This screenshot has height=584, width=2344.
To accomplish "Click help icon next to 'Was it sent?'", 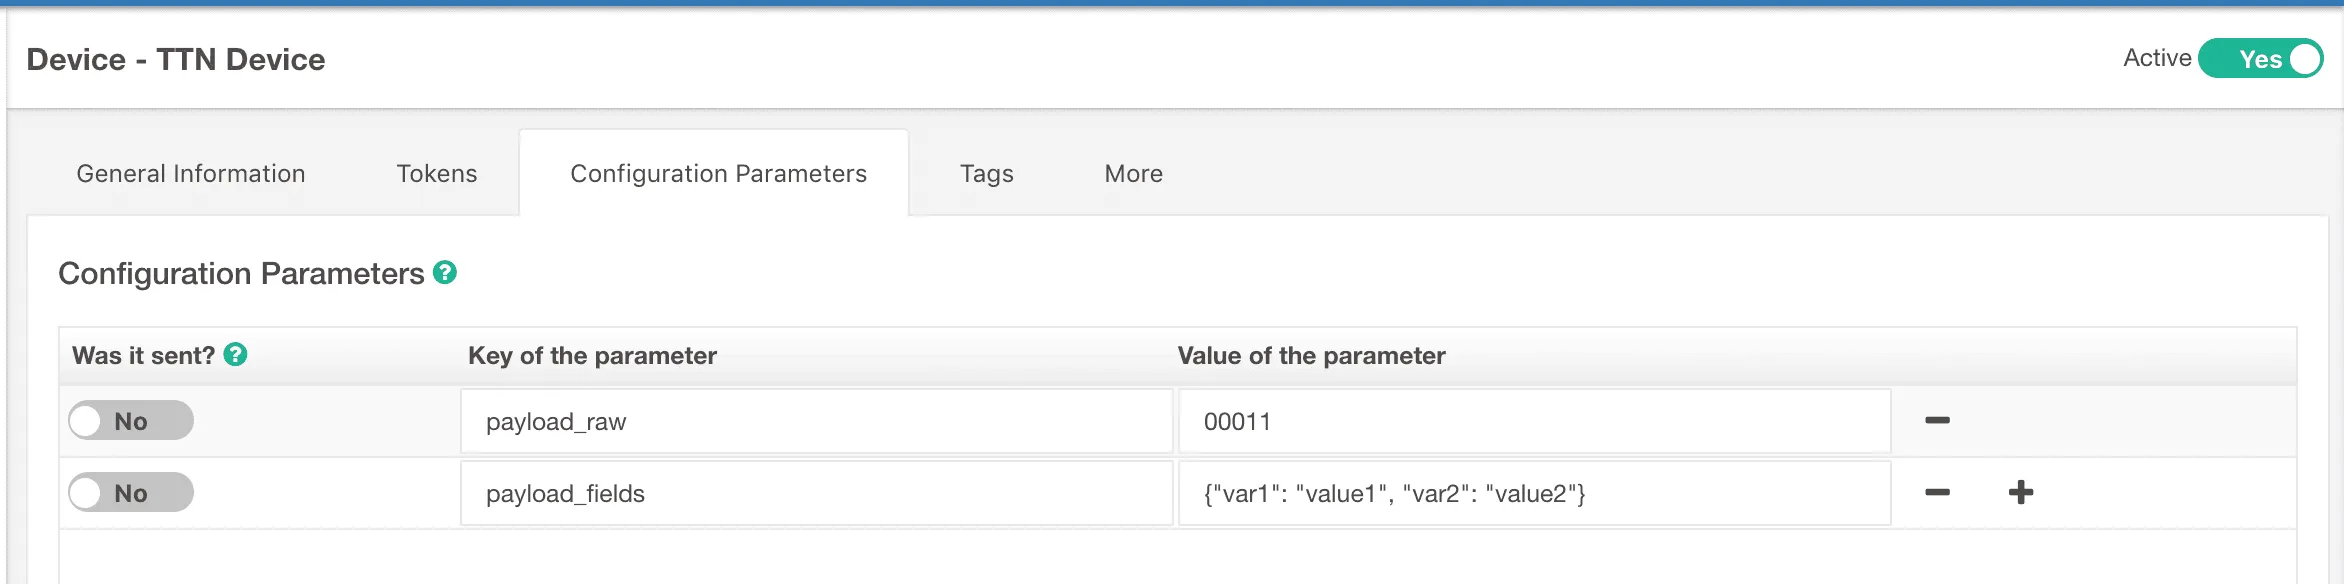I will (x=235, y=354).
